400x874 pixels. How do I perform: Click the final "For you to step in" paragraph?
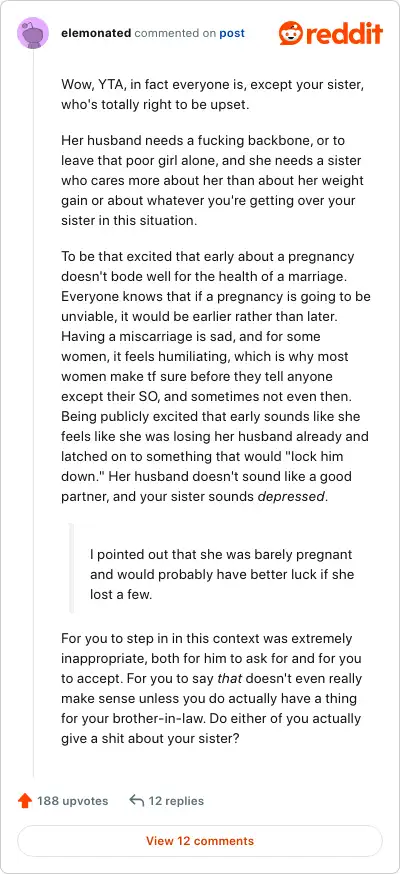pos(211,688)
